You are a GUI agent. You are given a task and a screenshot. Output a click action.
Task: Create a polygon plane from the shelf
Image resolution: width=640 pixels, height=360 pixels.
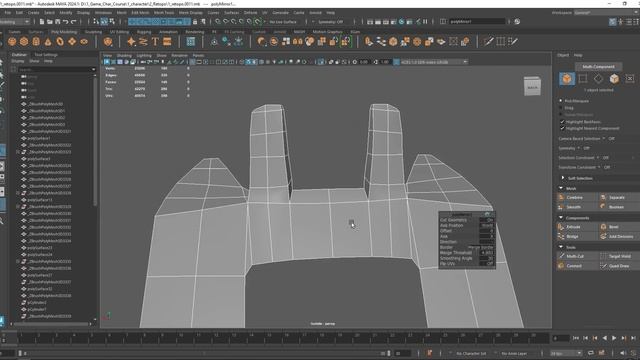72,41
